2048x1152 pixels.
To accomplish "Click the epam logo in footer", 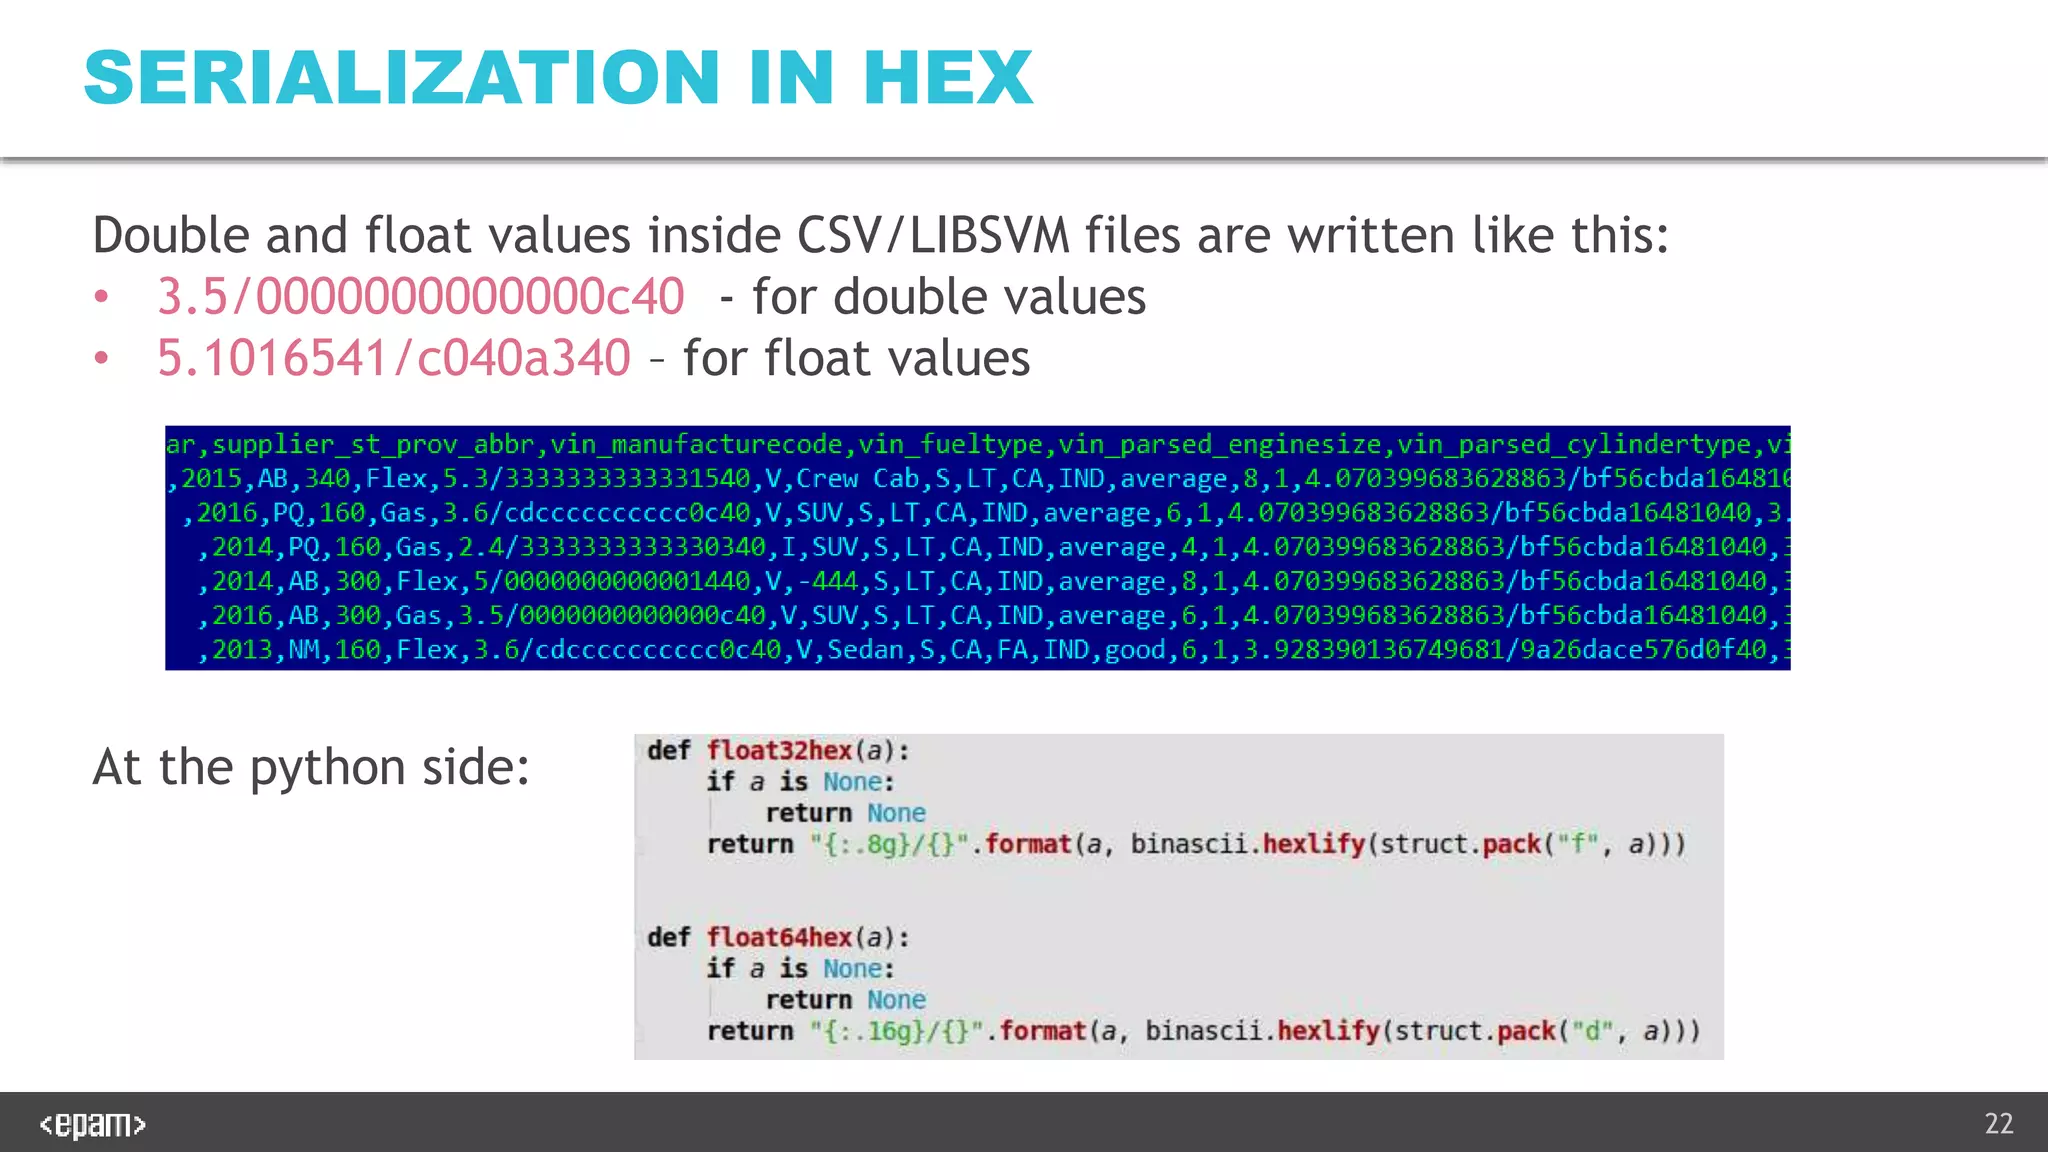I will click(x=93, y=1125).
